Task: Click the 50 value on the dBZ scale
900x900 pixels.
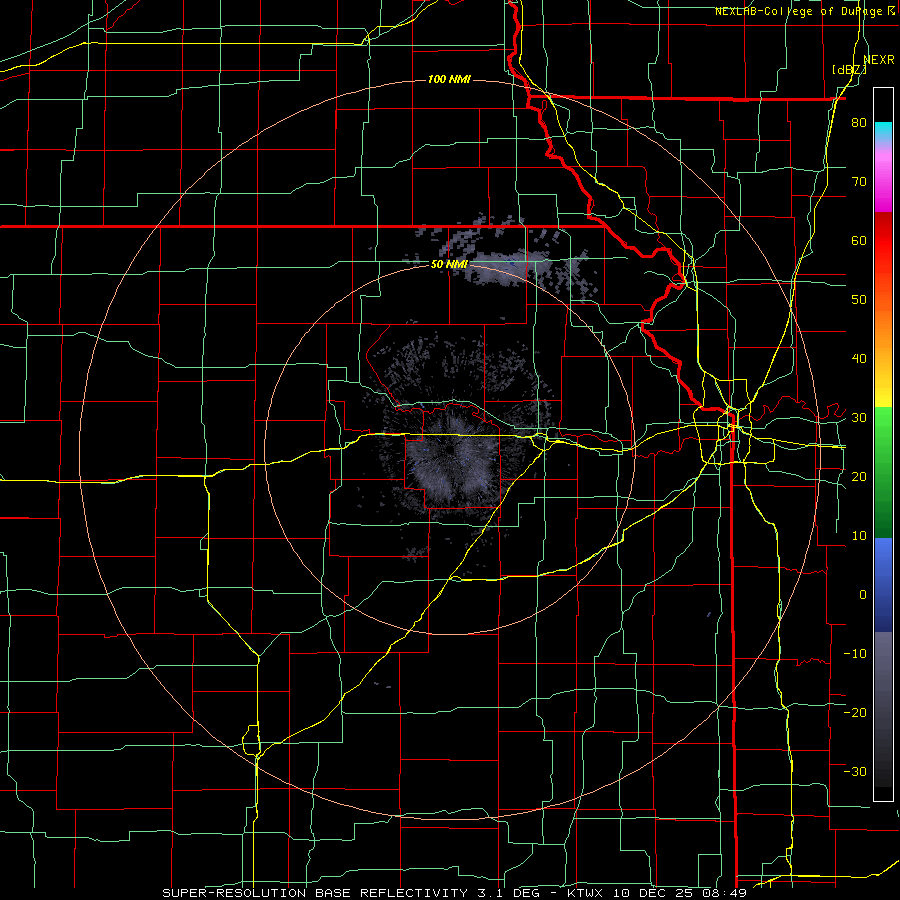Action: point(859,300)
